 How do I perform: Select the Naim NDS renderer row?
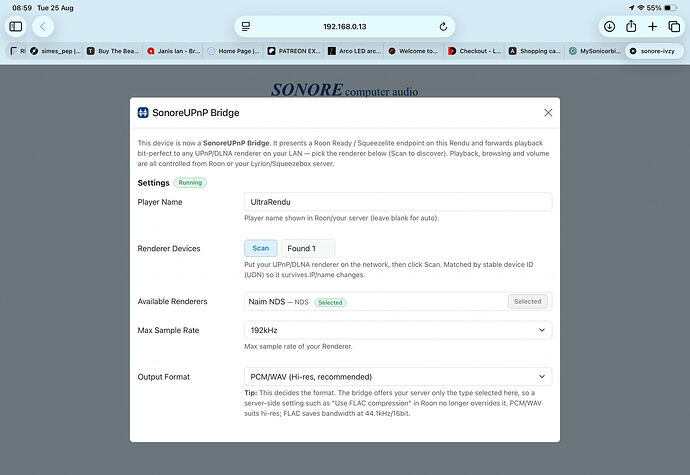pyautogui.click(x=398, y=302)
